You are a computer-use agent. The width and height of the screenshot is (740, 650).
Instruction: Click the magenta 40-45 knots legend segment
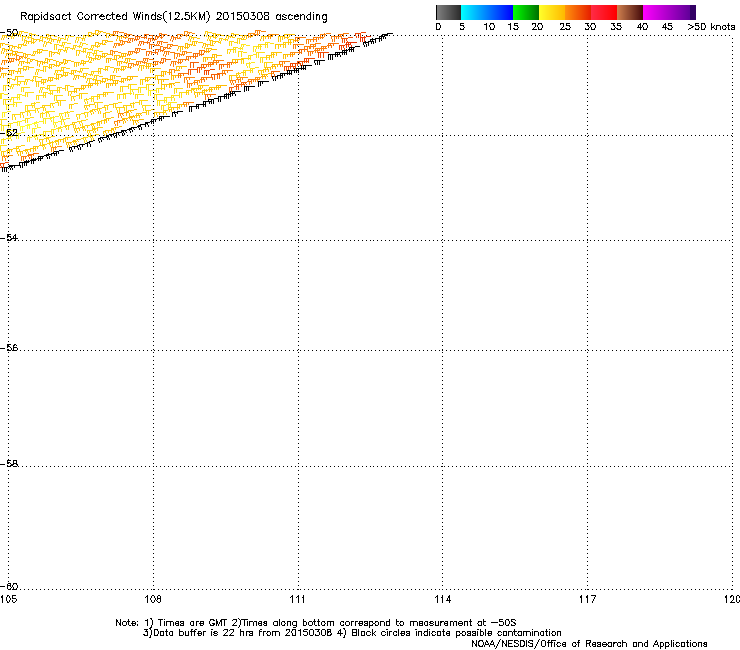click(656, 12)
